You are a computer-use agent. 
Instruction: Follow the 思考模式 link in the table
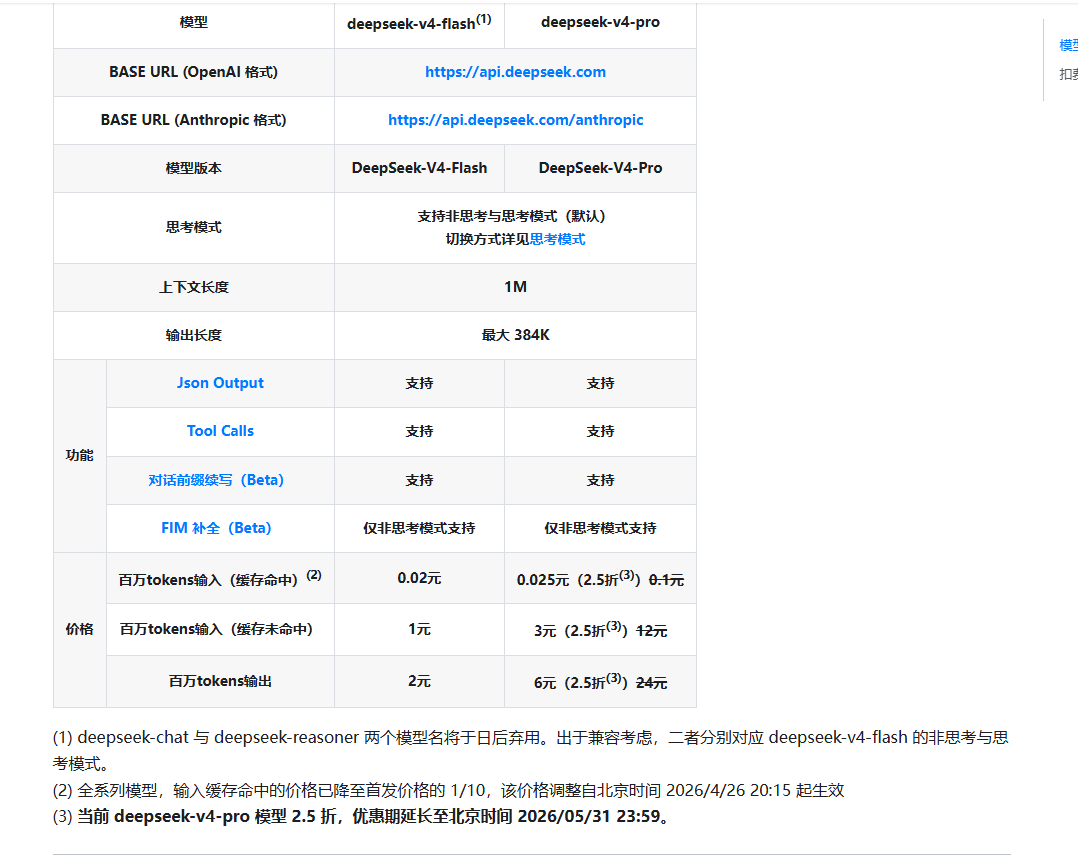pos(558,239)
